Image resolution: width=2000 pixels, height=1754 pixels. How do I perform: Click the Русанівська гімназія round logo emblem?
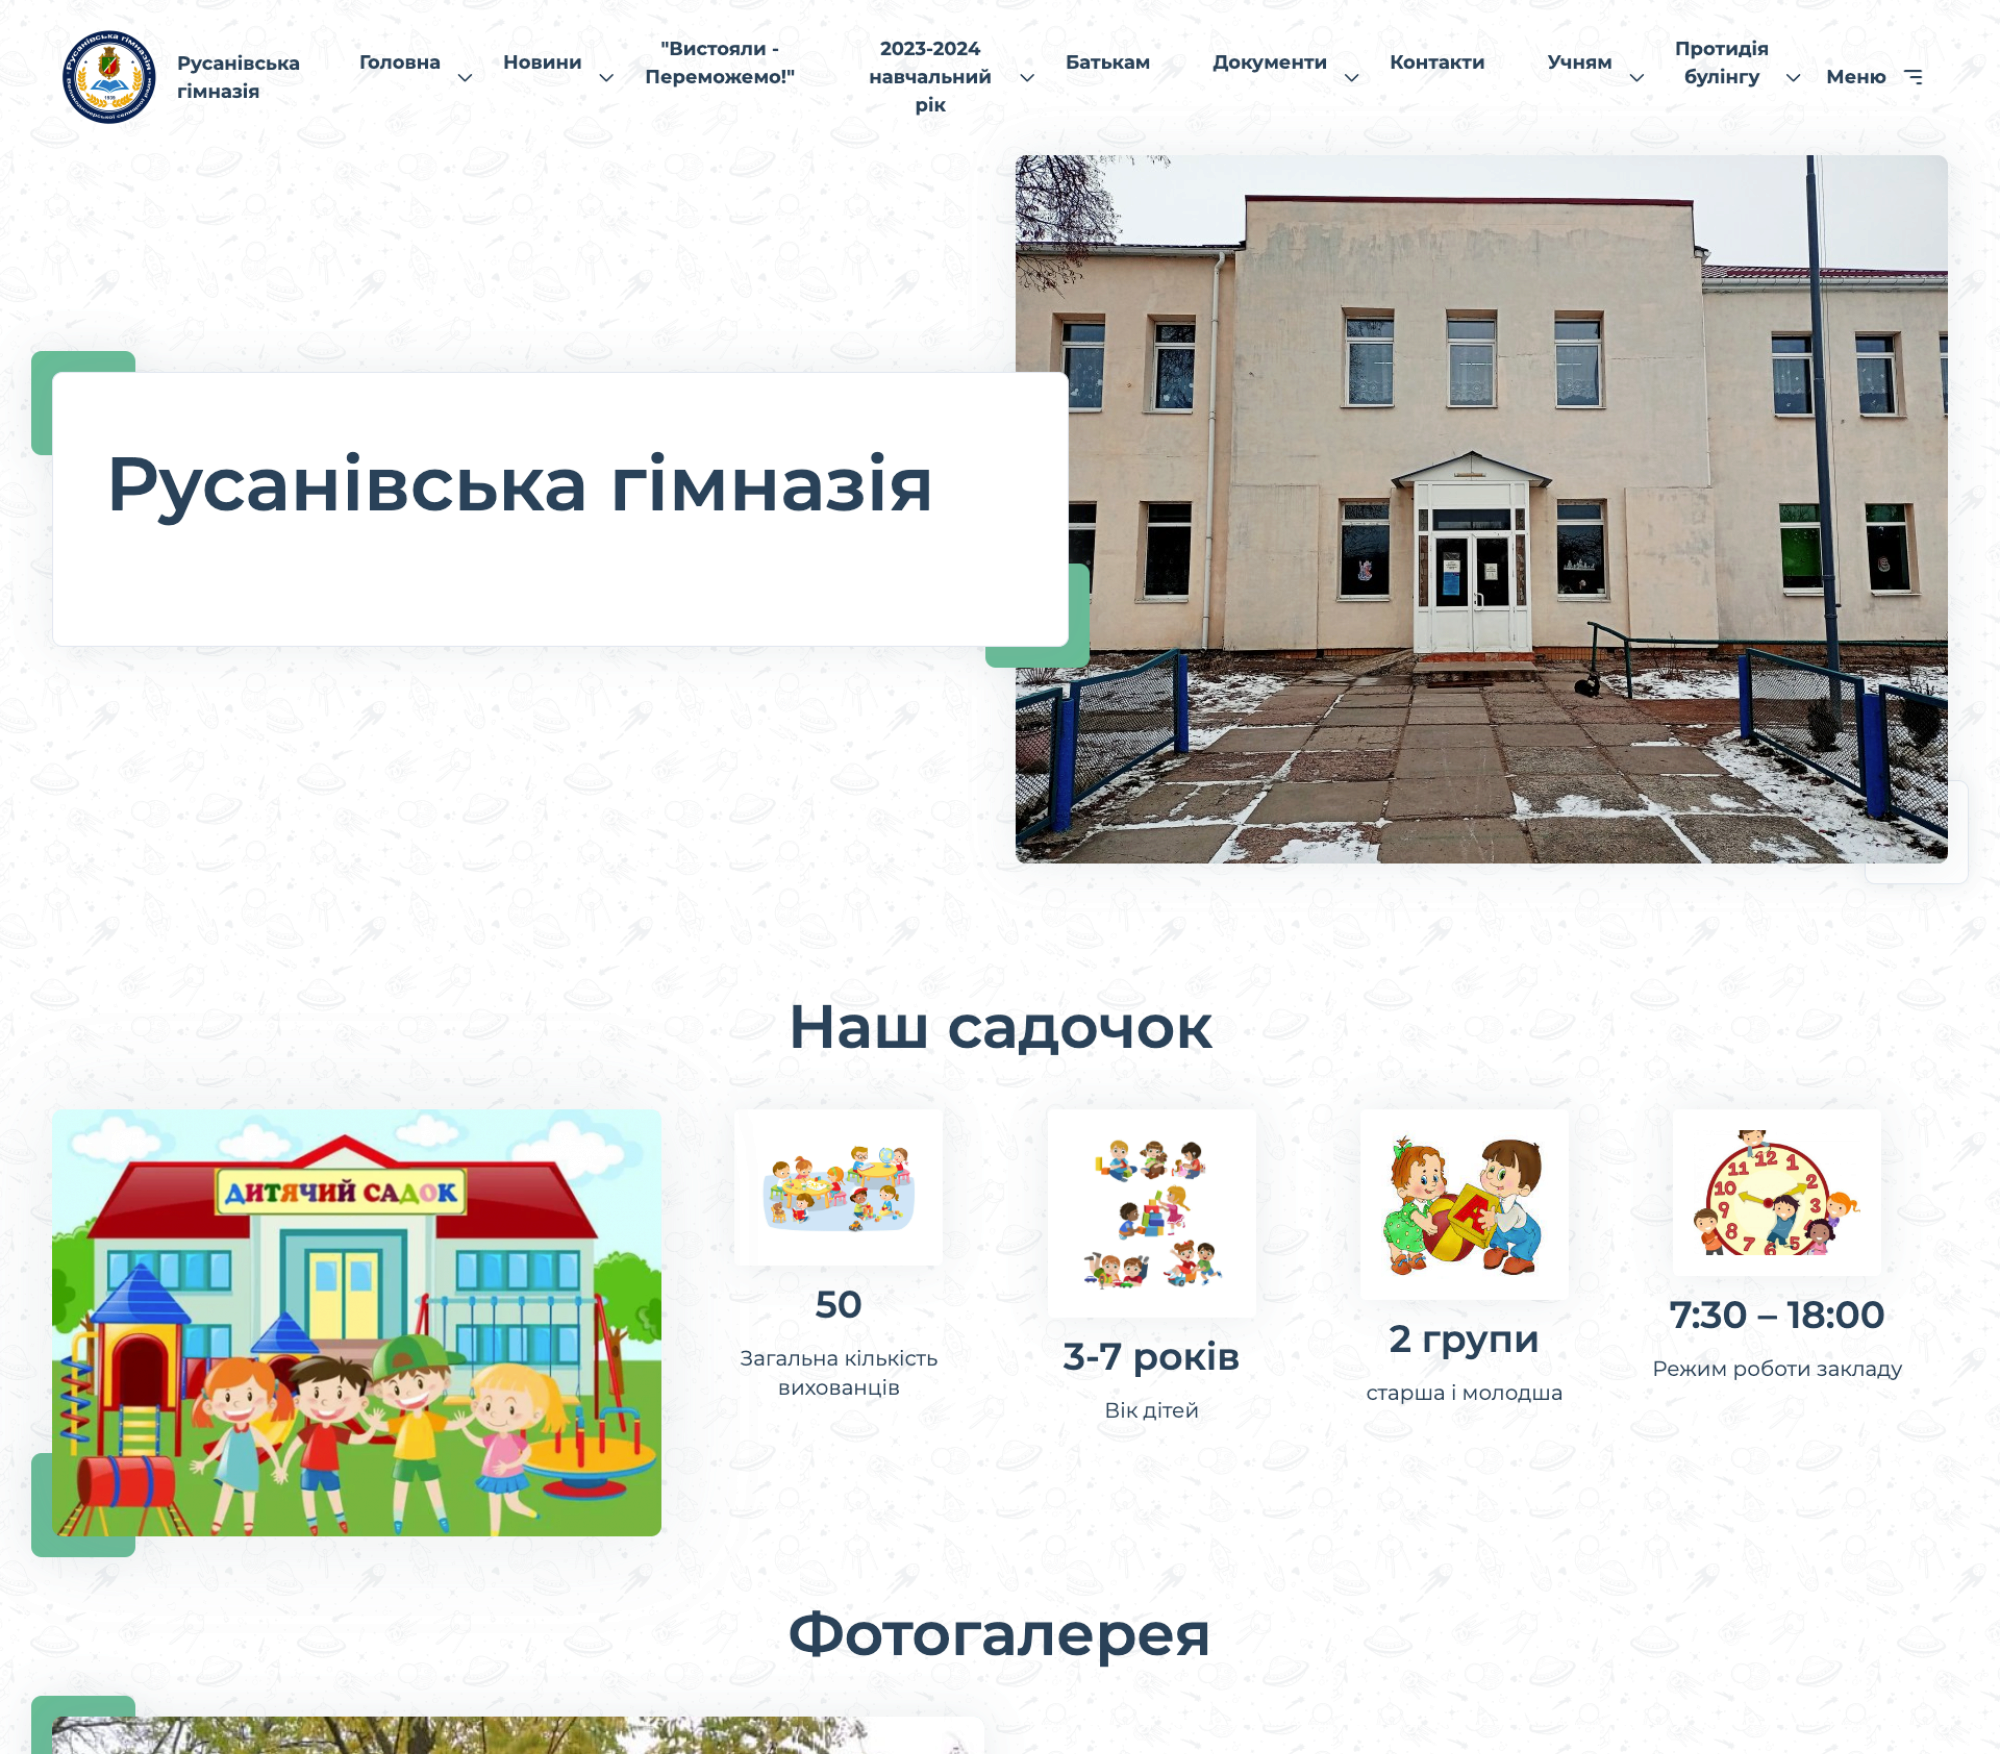(109, 77)
